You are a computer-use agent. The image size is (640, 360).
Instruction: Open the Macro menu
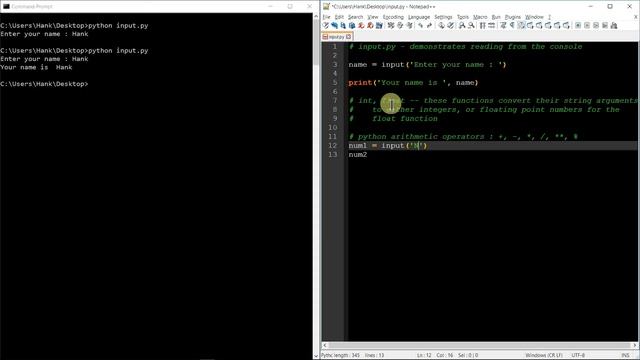tap(480, 17)
